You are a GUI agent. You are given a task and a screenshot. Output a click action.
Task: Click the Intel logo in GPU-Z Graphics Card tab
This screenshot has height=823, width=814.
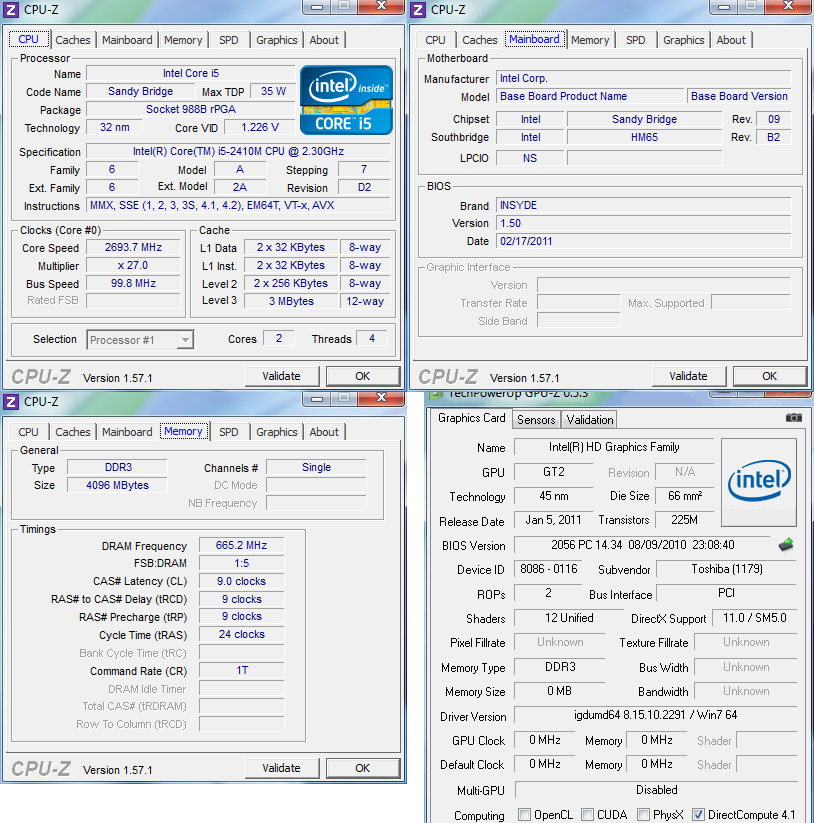[x=758, y=484]
